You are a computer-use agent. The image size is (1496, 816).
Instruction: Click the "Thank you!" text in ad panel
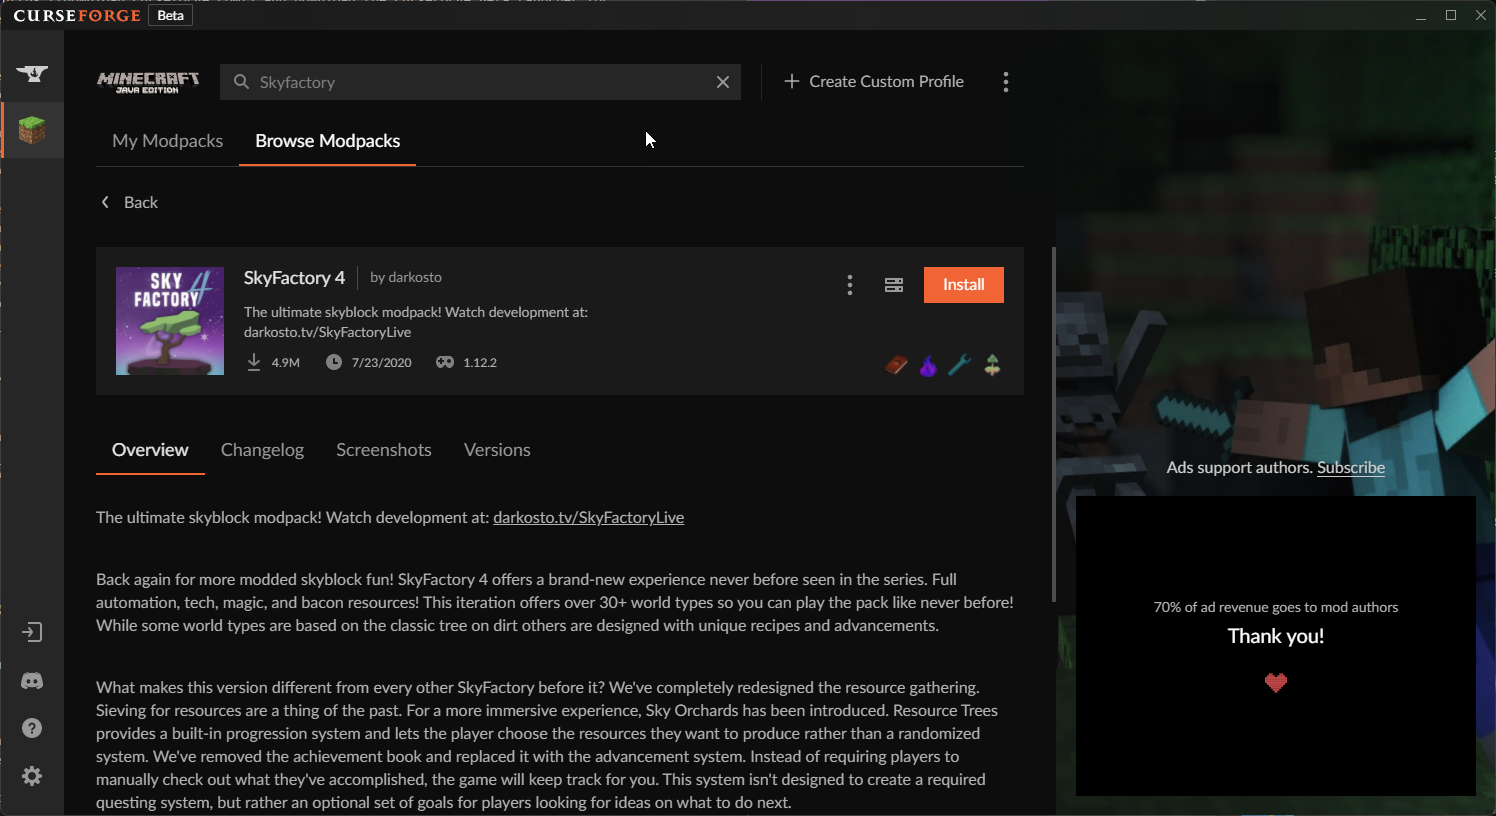(1276, 636)
